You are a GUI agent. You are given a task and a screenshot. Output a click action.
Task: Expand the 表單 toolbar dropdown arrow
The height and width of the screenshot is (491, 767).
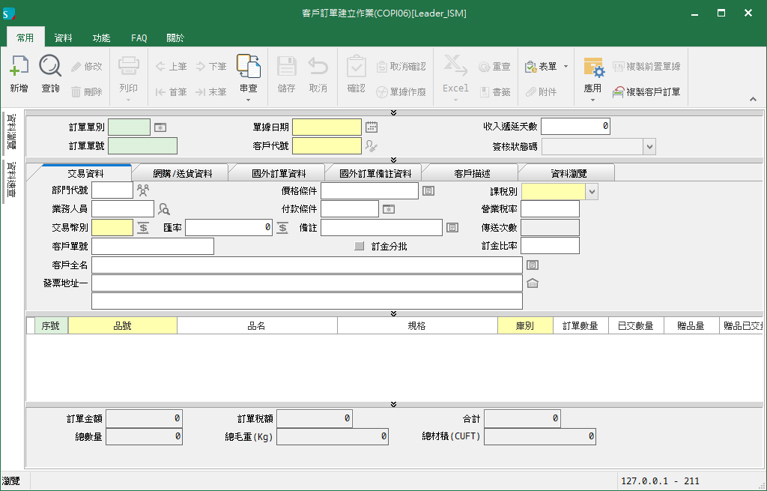(566, 67)
